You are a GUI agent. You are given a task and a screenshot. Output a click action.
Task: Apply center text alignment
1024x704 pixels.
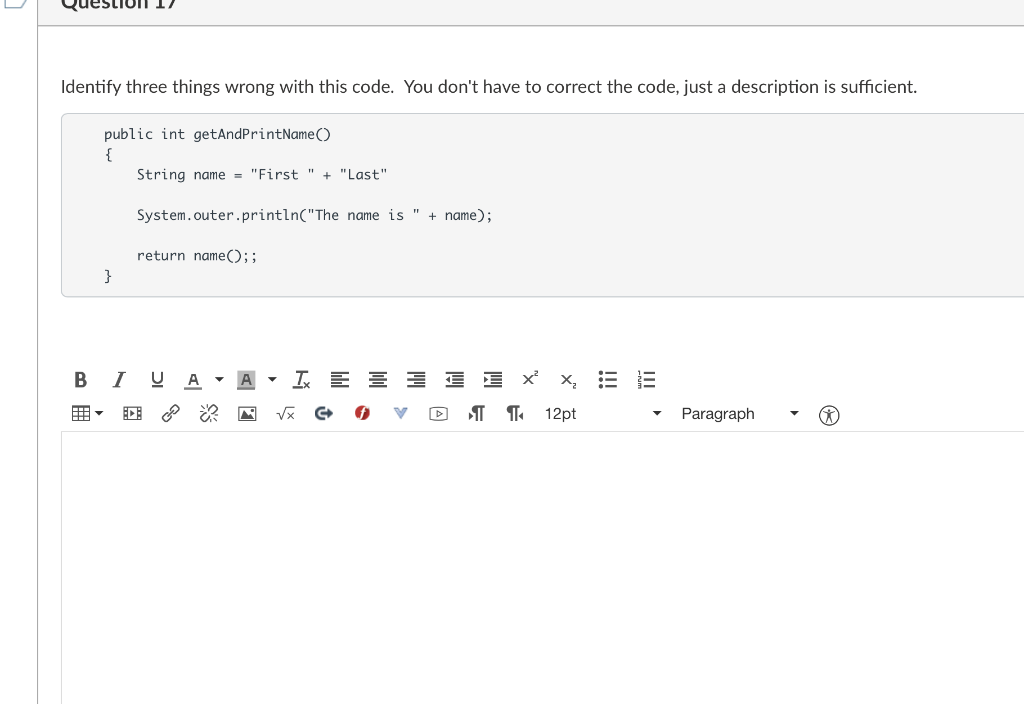[x=377, y=379]
